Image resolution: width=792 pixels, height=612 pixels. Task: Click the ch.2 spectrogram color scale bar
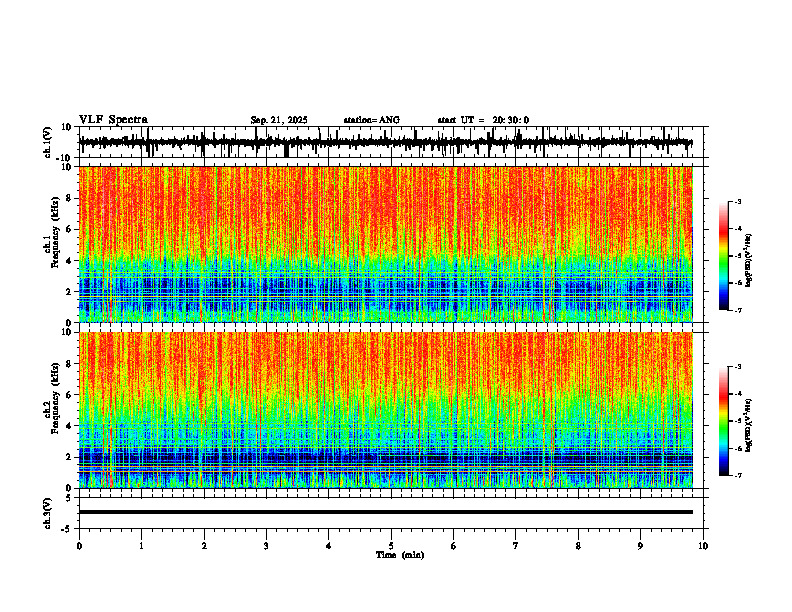click(x=723, y=421)
